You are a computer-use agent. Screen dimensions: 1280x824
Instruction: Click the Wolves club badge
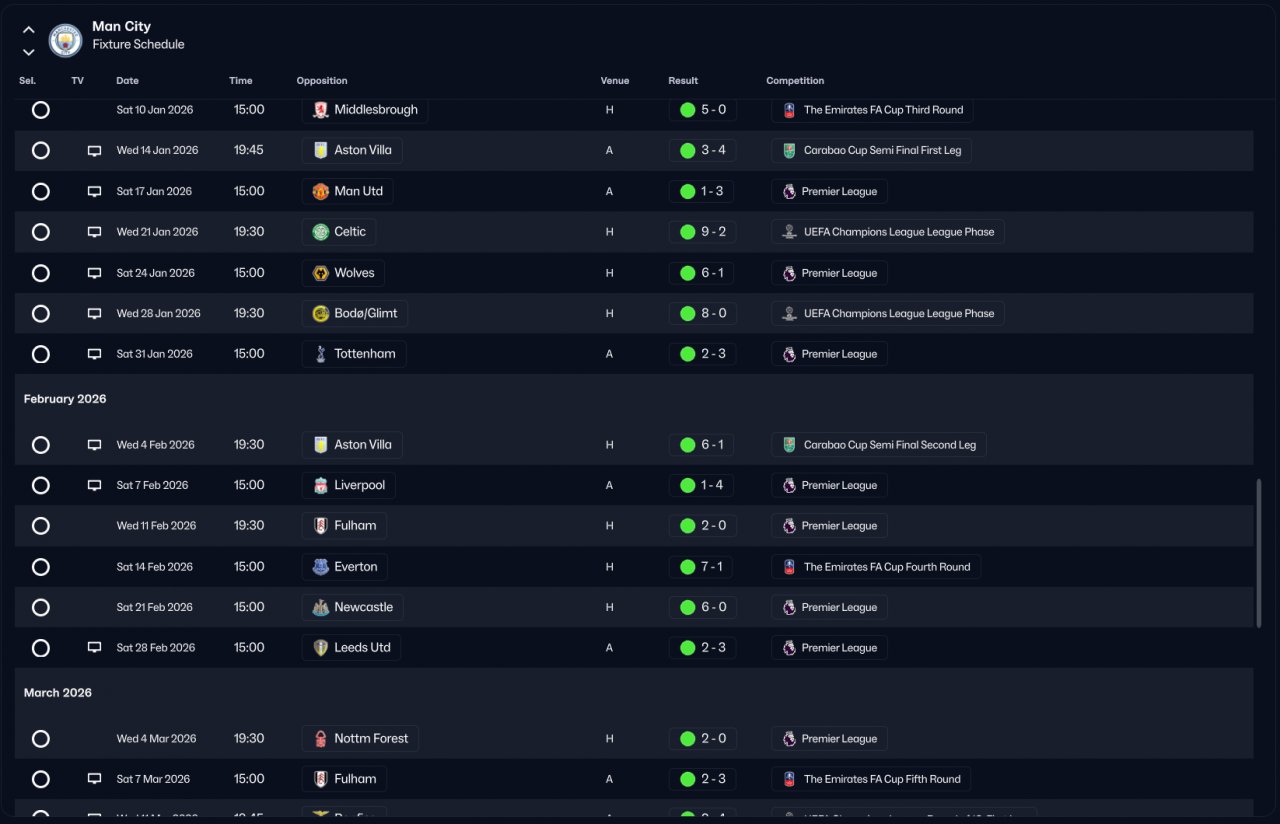[x=320, y=273]
